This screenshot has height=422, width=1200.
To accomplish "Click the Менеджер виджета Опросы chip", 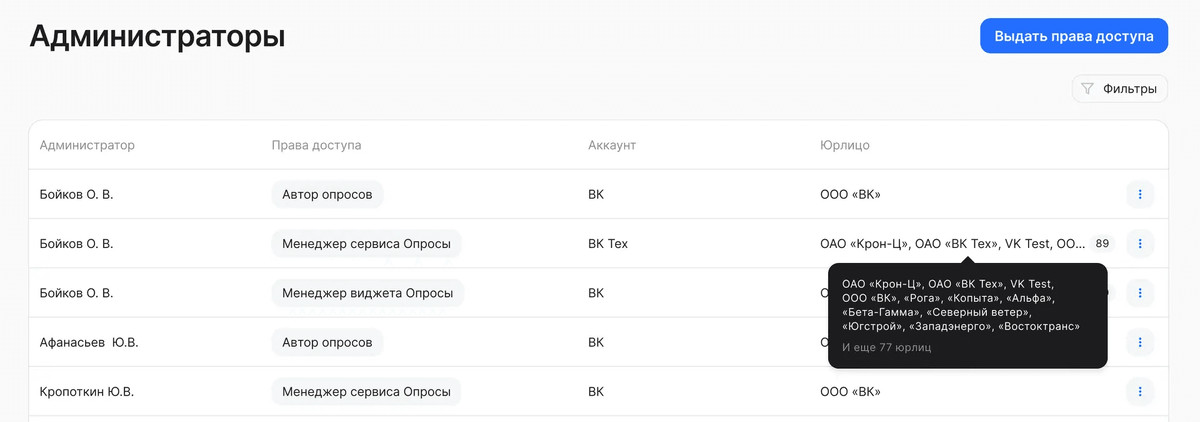I will click(367, 293).
